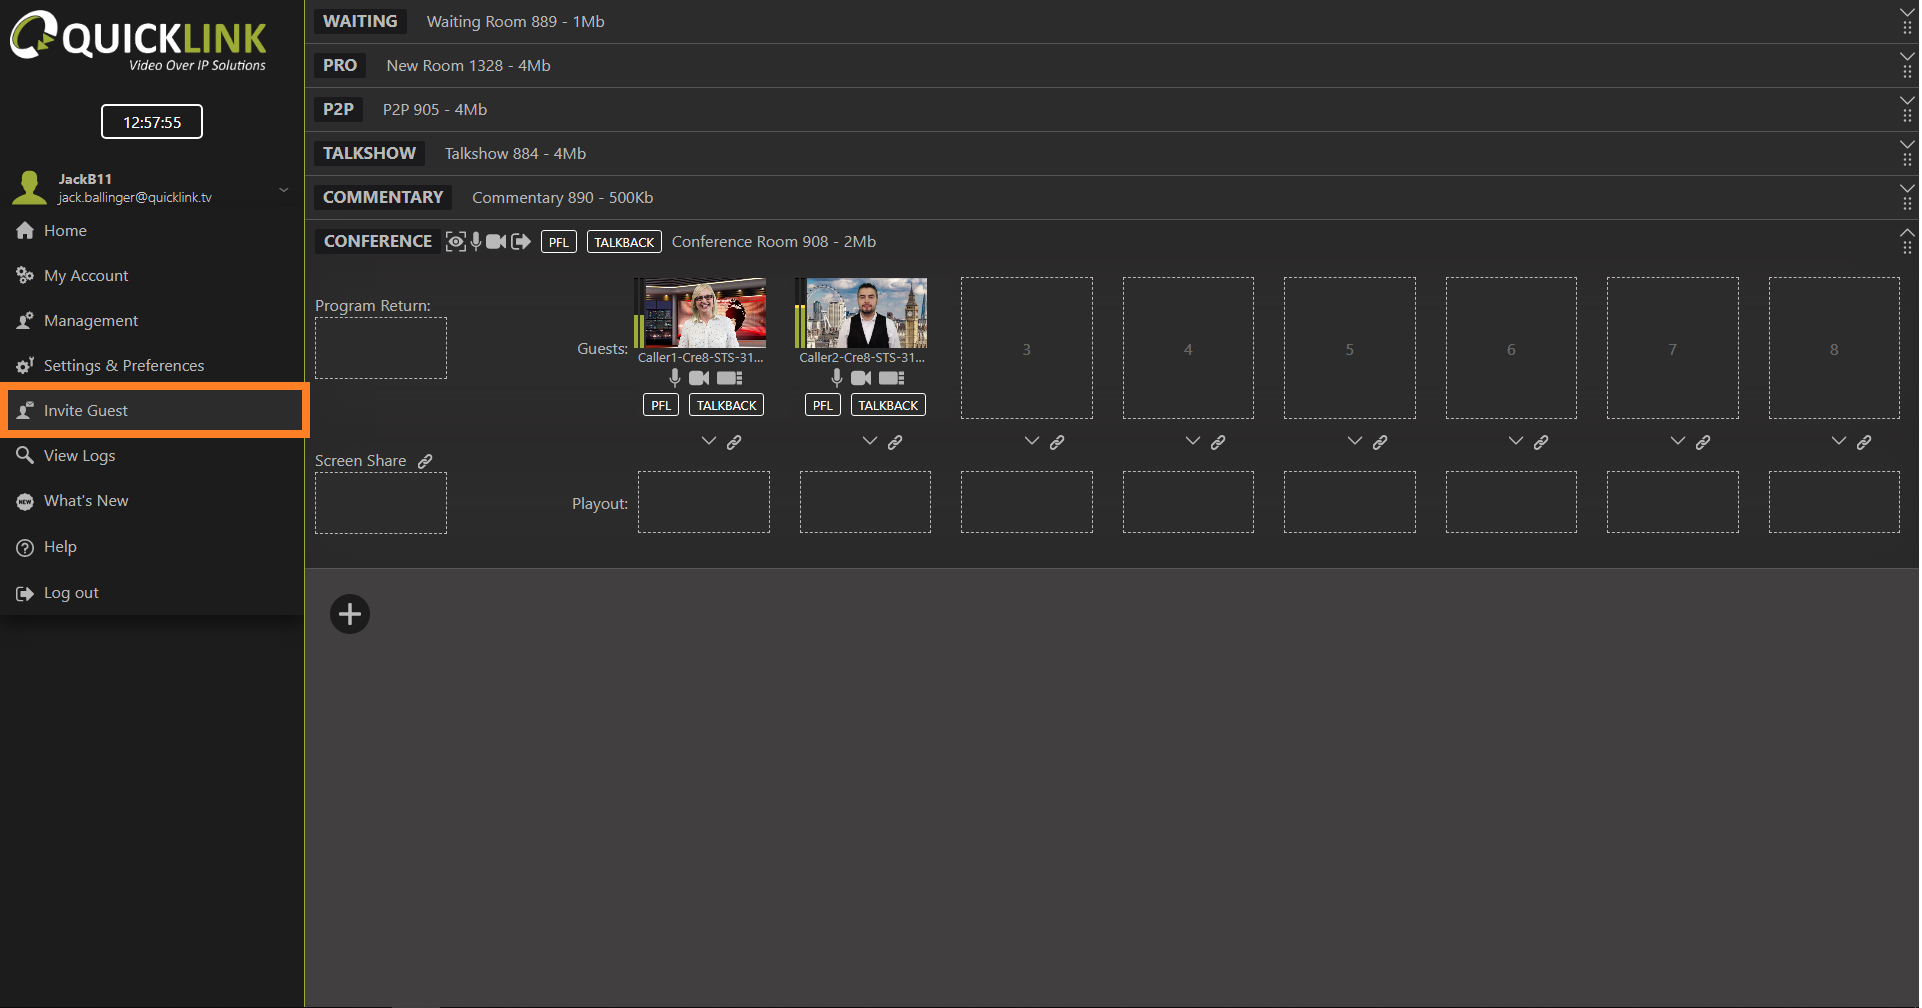Click the Screen Share link icon
Viewport: 1922px width, 1008px height.
425,461
